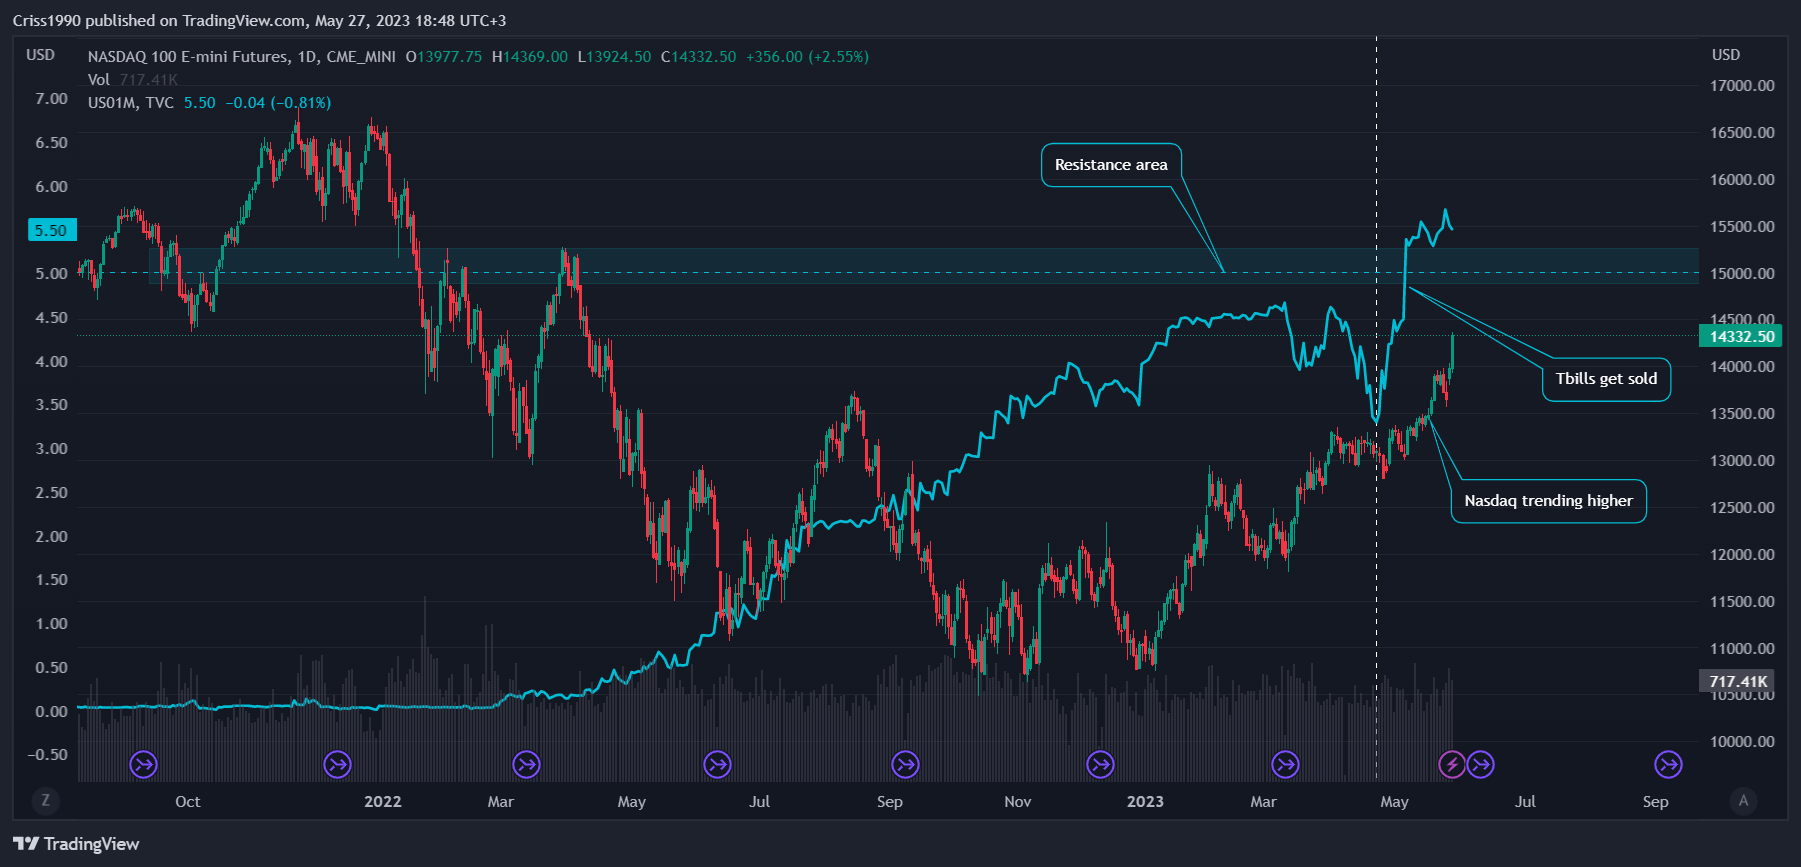Select the Nasdaq trending higher callout
This screenshot has width=1801, height=867.
1548,501
